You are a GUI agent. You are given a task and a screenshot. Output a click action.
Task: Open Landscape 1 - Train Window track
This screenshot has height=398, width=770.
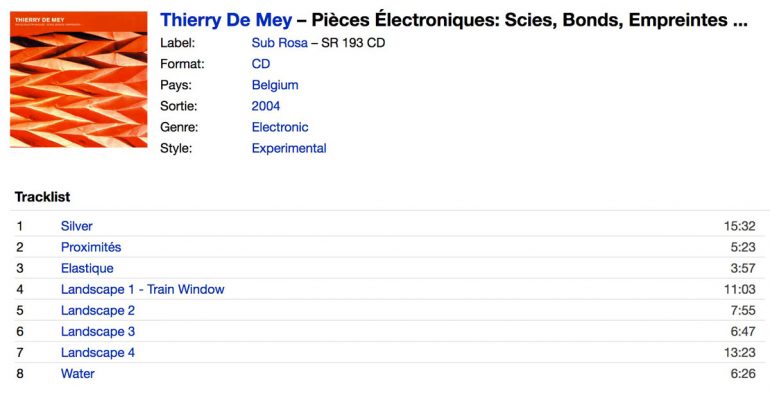(x=142, y=289)
